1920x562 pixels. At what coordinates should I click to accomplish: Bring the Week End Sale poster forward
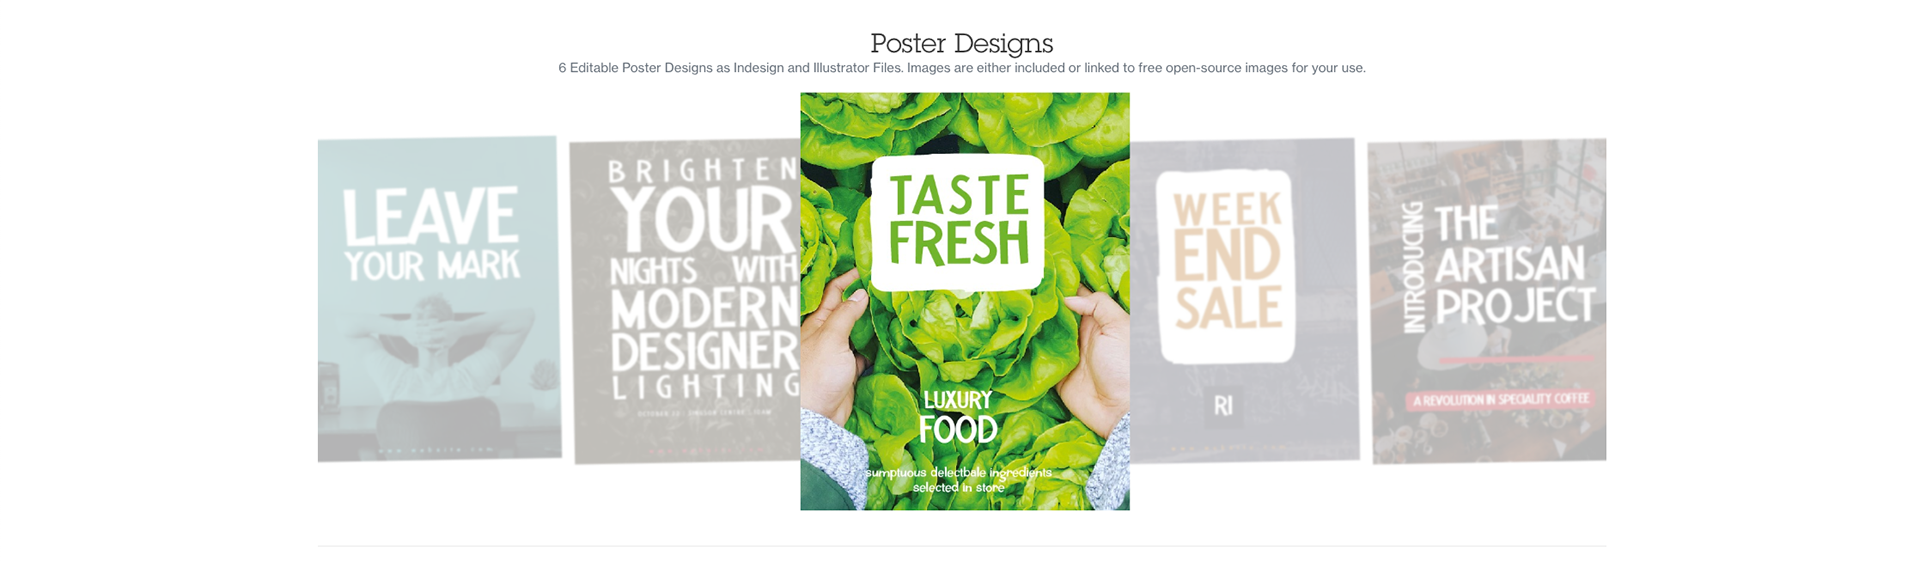pyautogui.click(x=1244, y=300)
